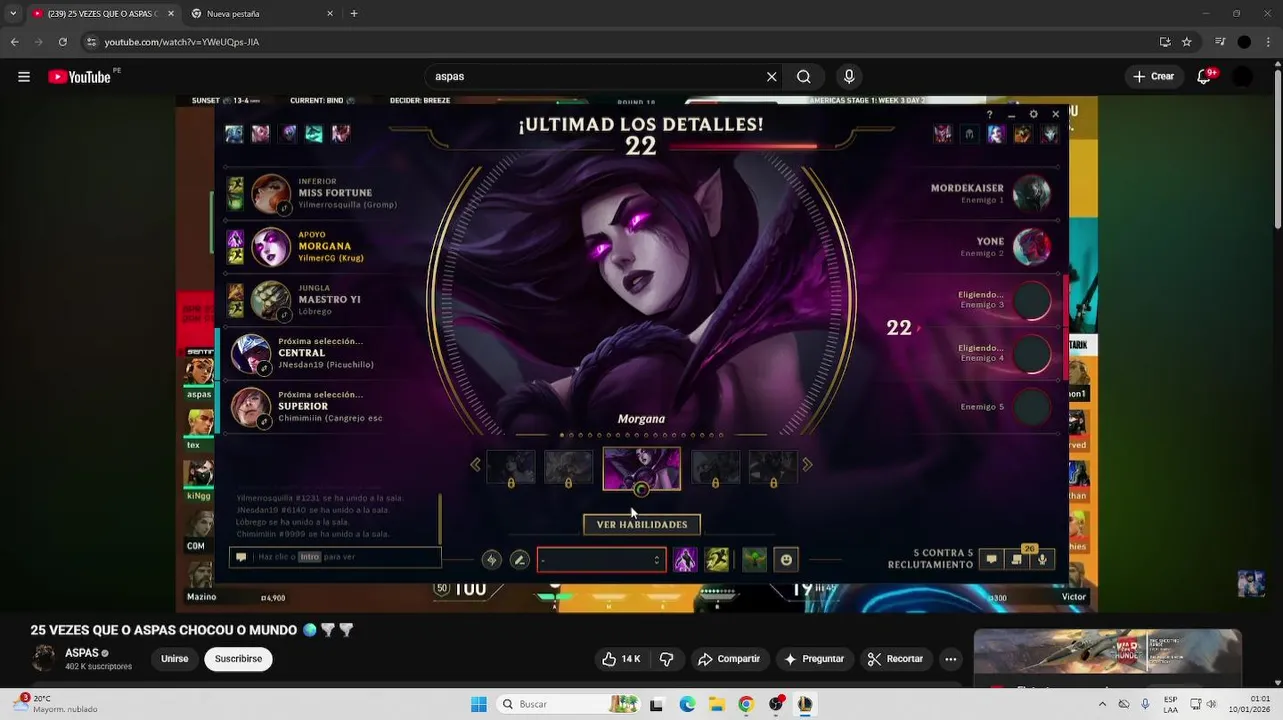Screen dimensions: 1283x720
Task: Click the champ select chat input field
Action: pos(335,557)
